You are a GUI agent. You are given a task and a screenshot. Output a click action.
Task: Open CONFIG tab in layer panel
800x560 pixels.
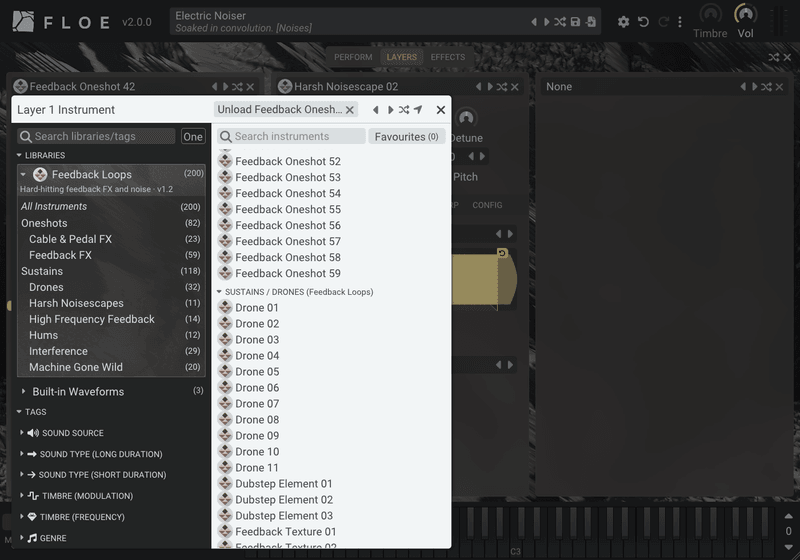(487, 205)
